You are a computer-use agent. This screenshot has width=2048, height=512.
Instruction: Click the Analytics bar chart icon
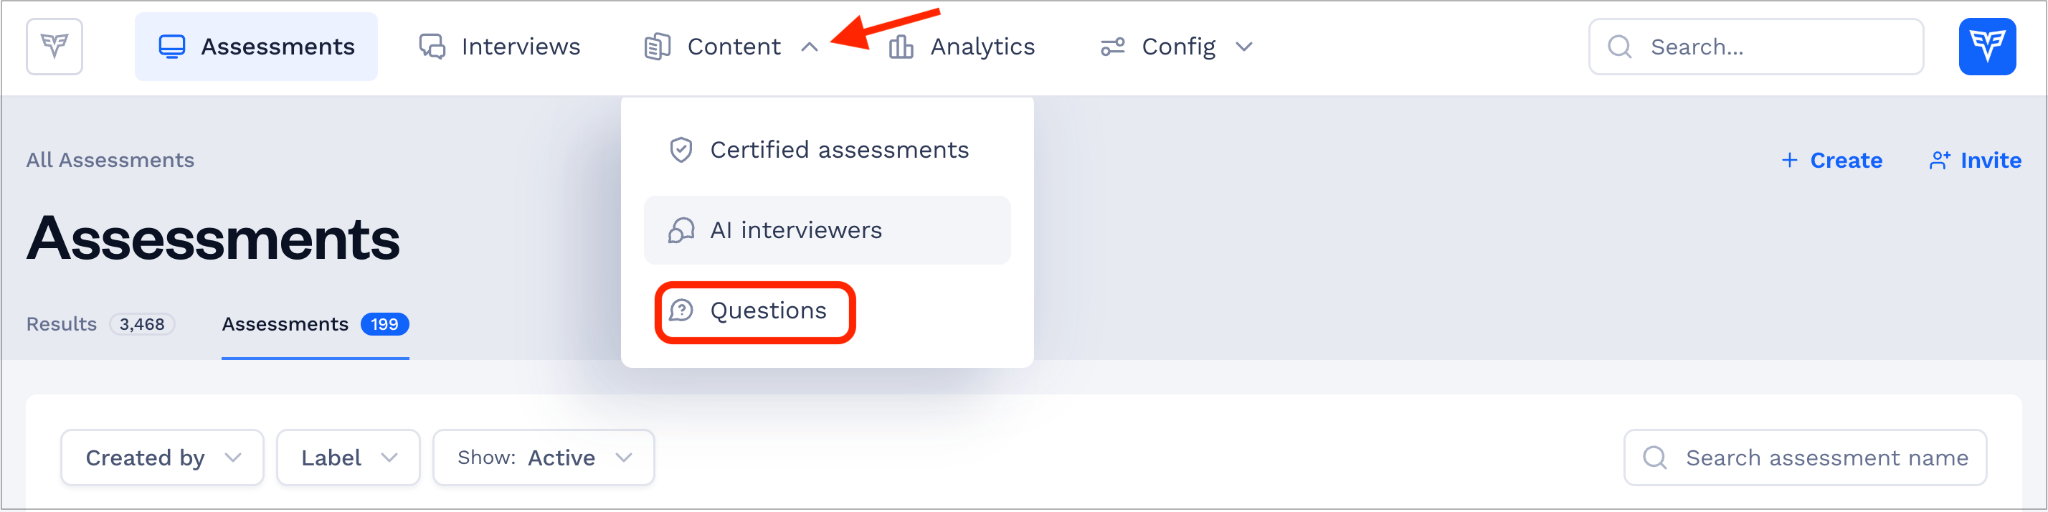(901, 47)
